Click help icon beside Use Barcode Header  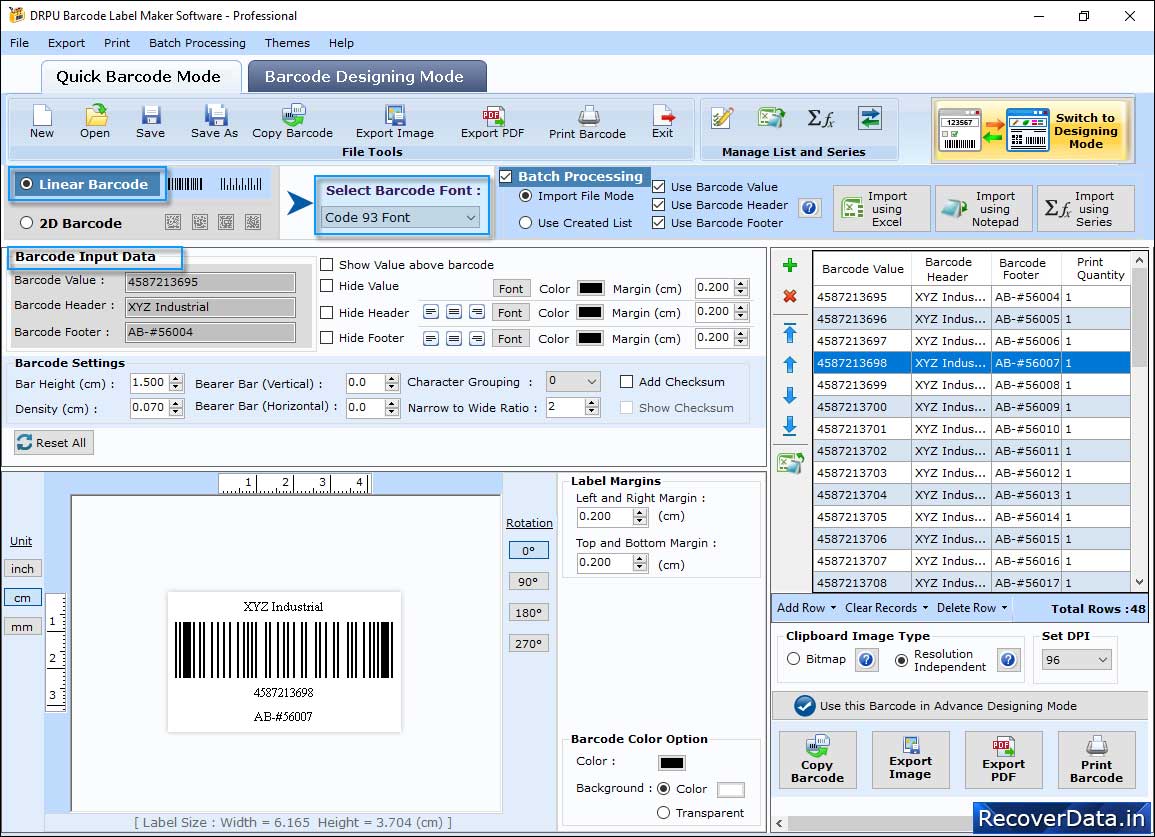click(809, 208)
